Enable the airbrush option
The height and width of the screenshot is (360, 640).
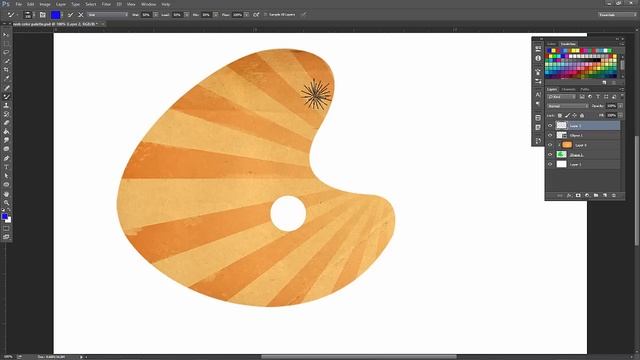tap(256, 15)
